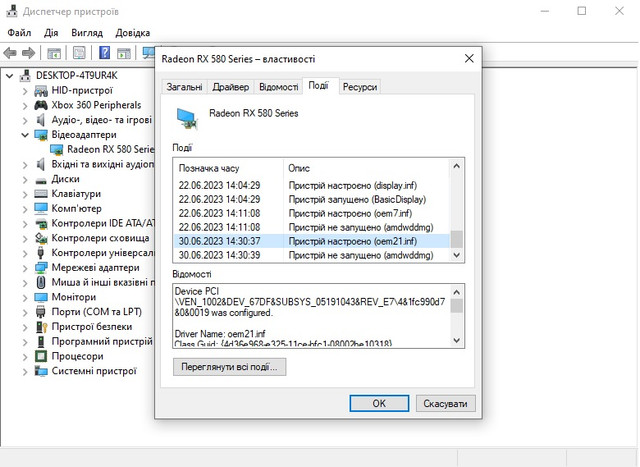Switch to the Загальні tab
Image resolution: width=640 pixels, height=467 pixels.
pyautogui.click(x=184, y=87)
